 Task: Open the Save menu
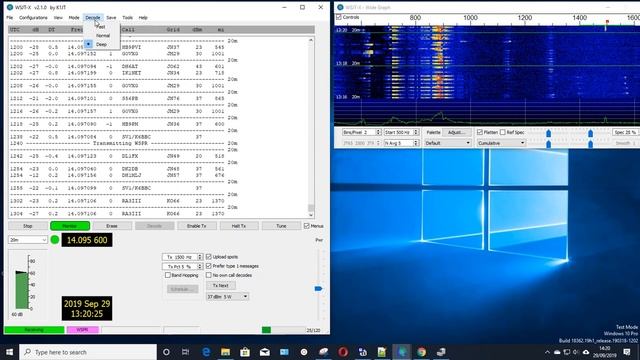point(111,18)
